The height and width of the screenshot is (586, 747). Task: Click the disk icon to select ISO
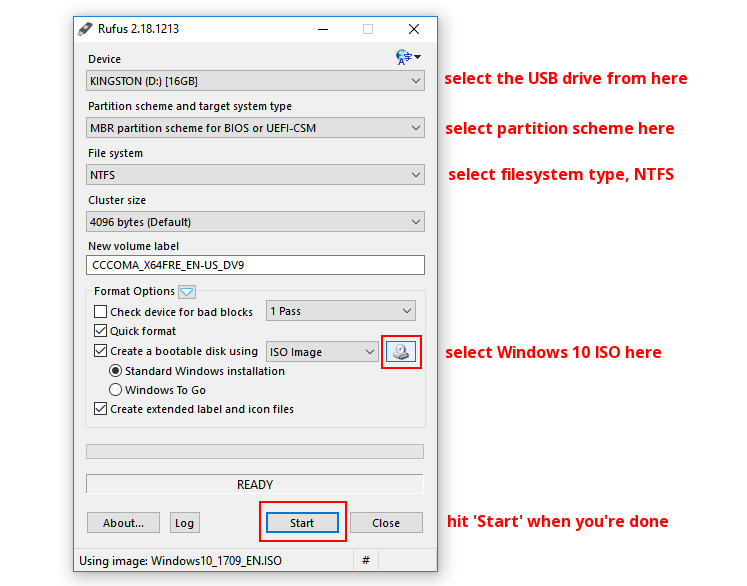pos(401,352)
